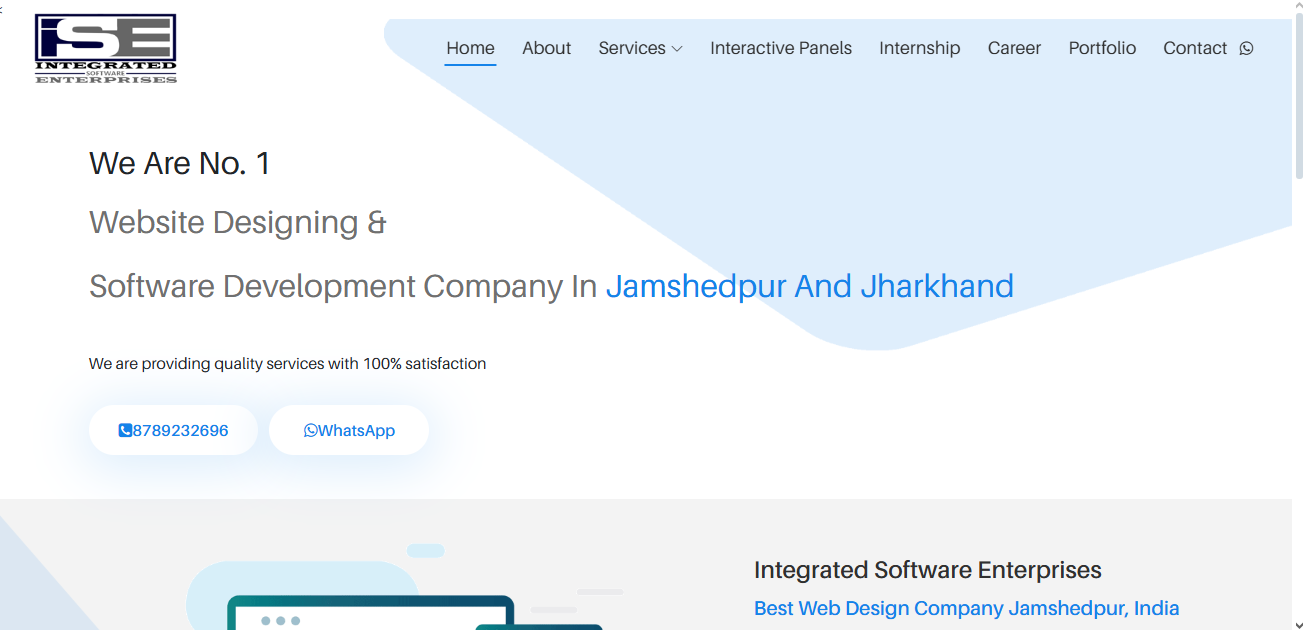Open the Best Web Design Company Jamshedpur link
Screen dimensions: 1305x630
click(966, 608)
